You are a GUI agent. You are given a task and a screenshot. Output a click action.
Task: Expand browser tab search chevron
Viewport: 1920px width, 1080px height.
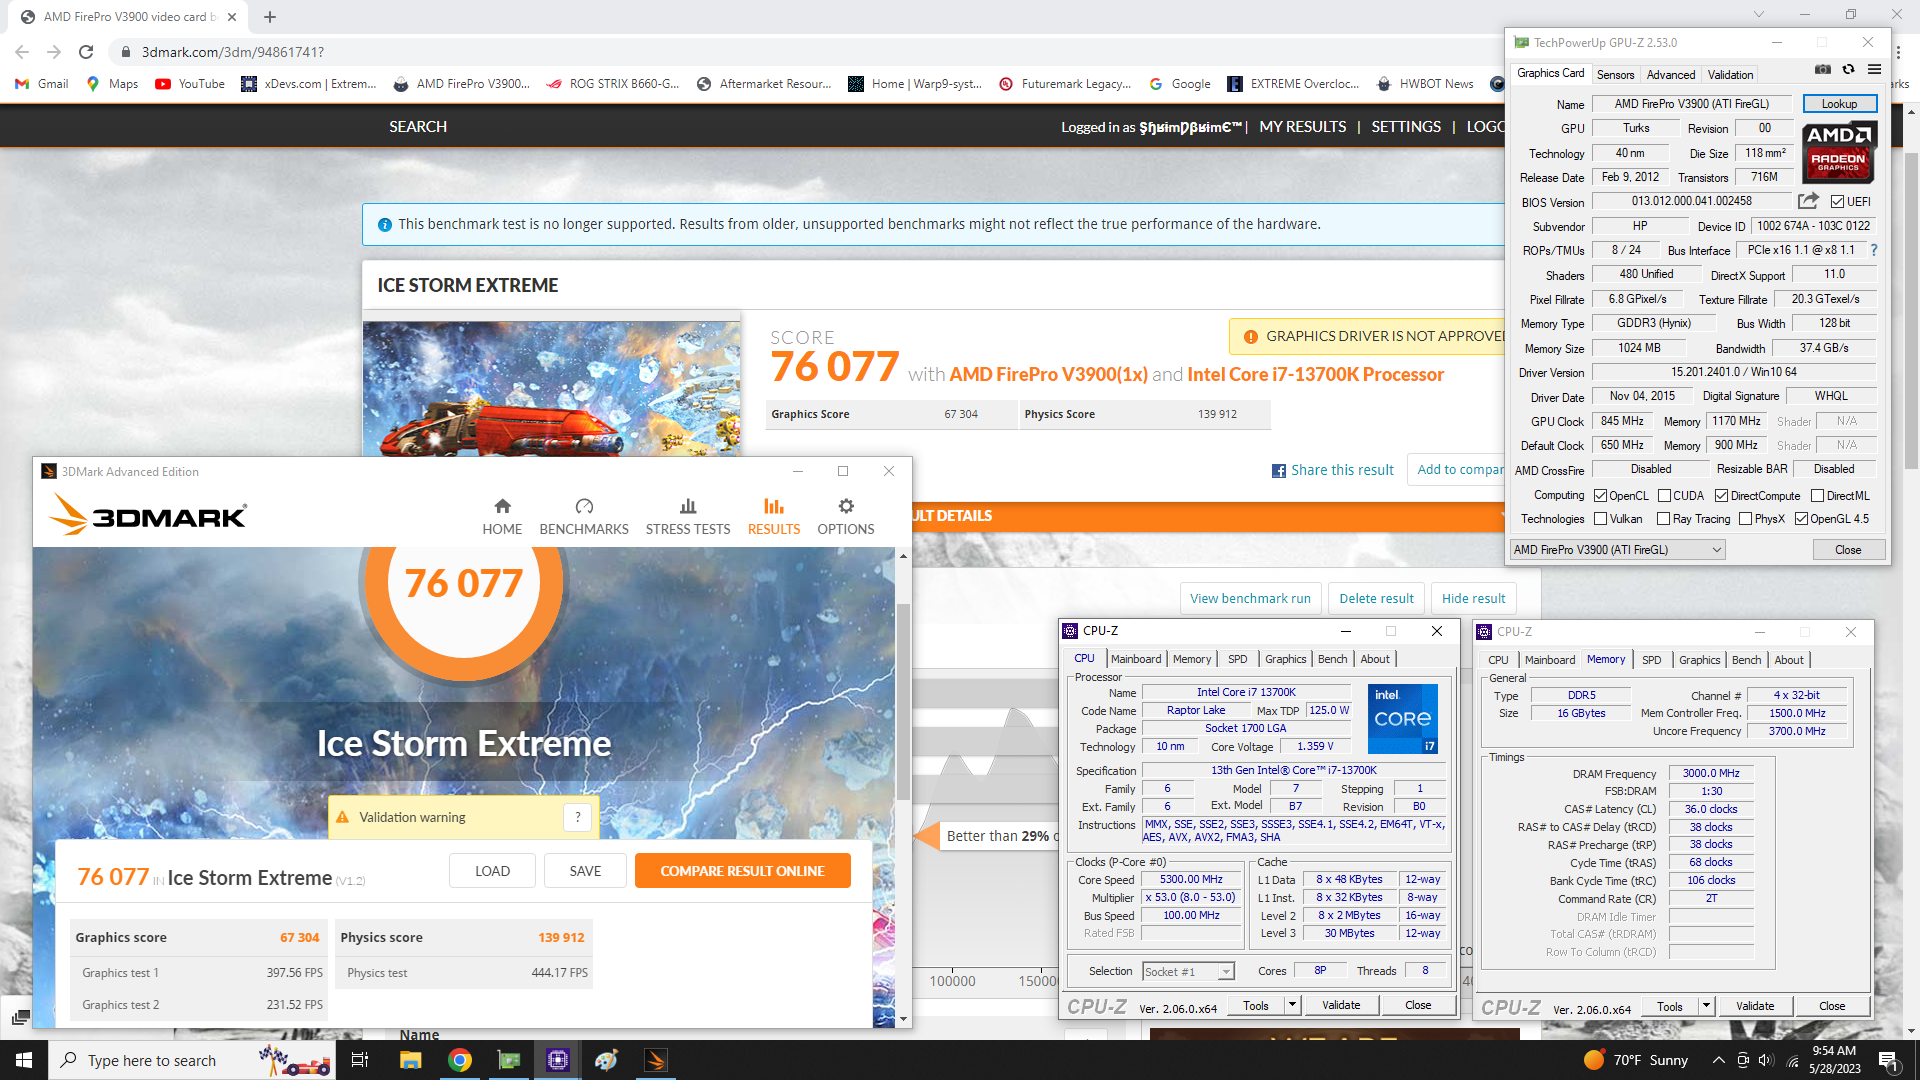pos(1757,15)
